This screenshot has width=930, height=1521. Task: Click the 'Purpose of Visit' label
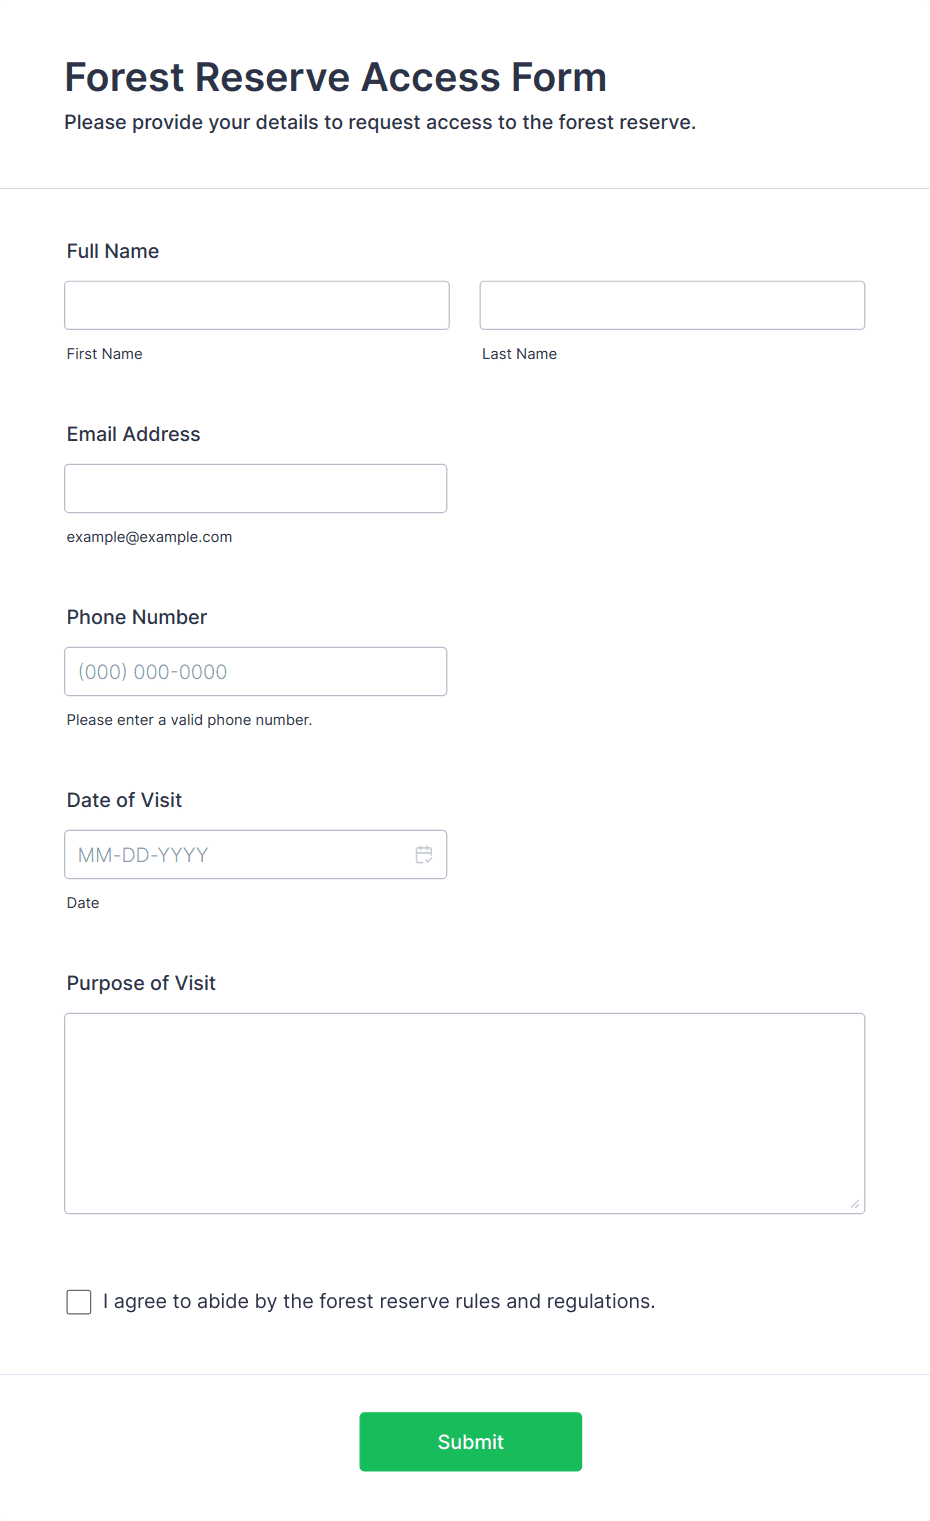141,983
